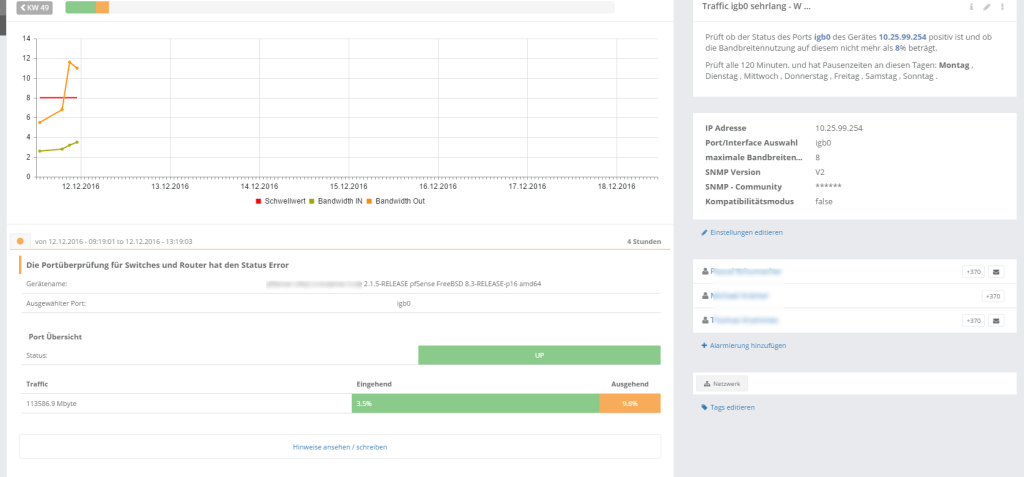Screen dimensions: 1024x477
Task: Click the pencil edit icon in header
Action: [x=986, y=7]
